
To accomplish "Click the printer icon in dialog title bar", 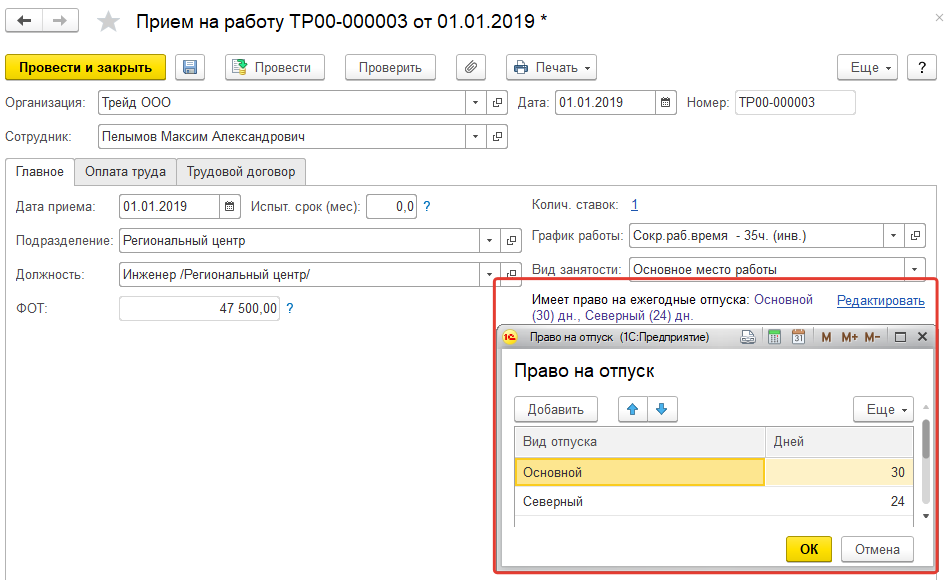I will pos(748,337).
